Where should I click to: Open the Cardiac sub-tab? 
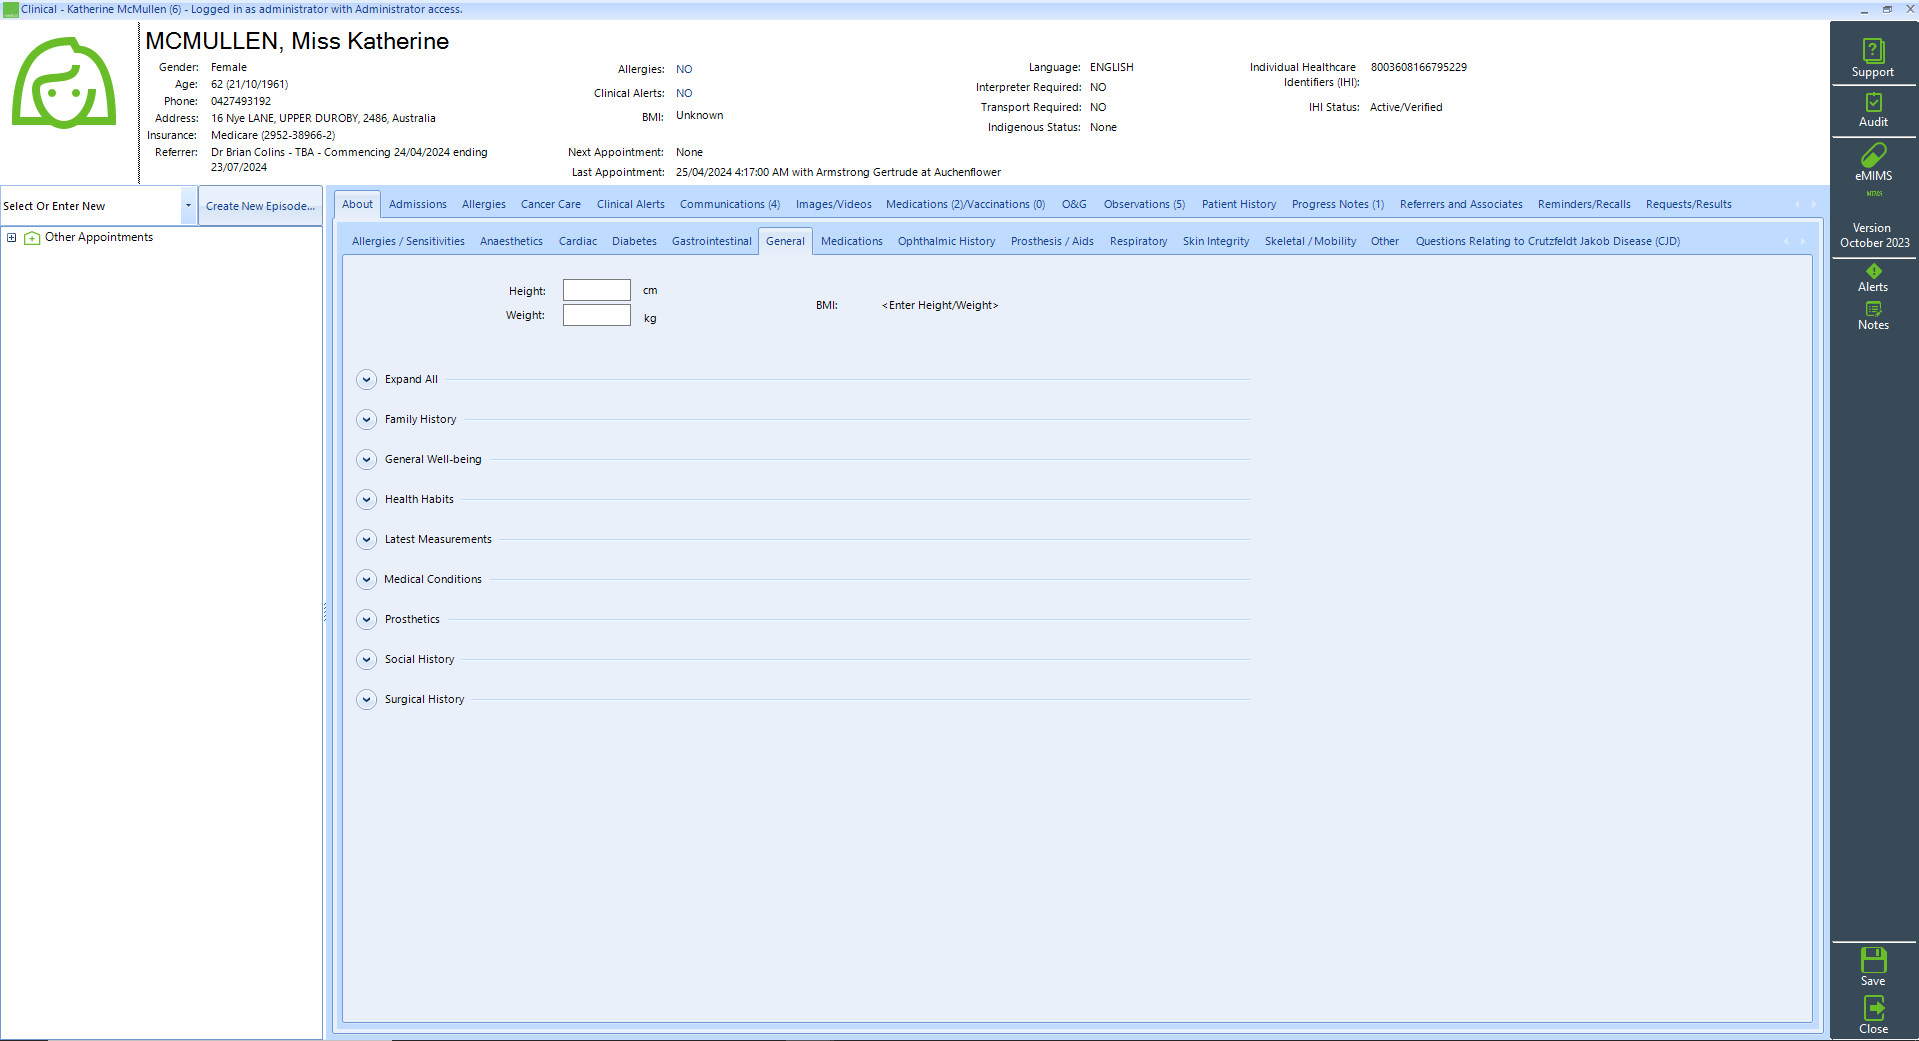click(x=577, y=240)
